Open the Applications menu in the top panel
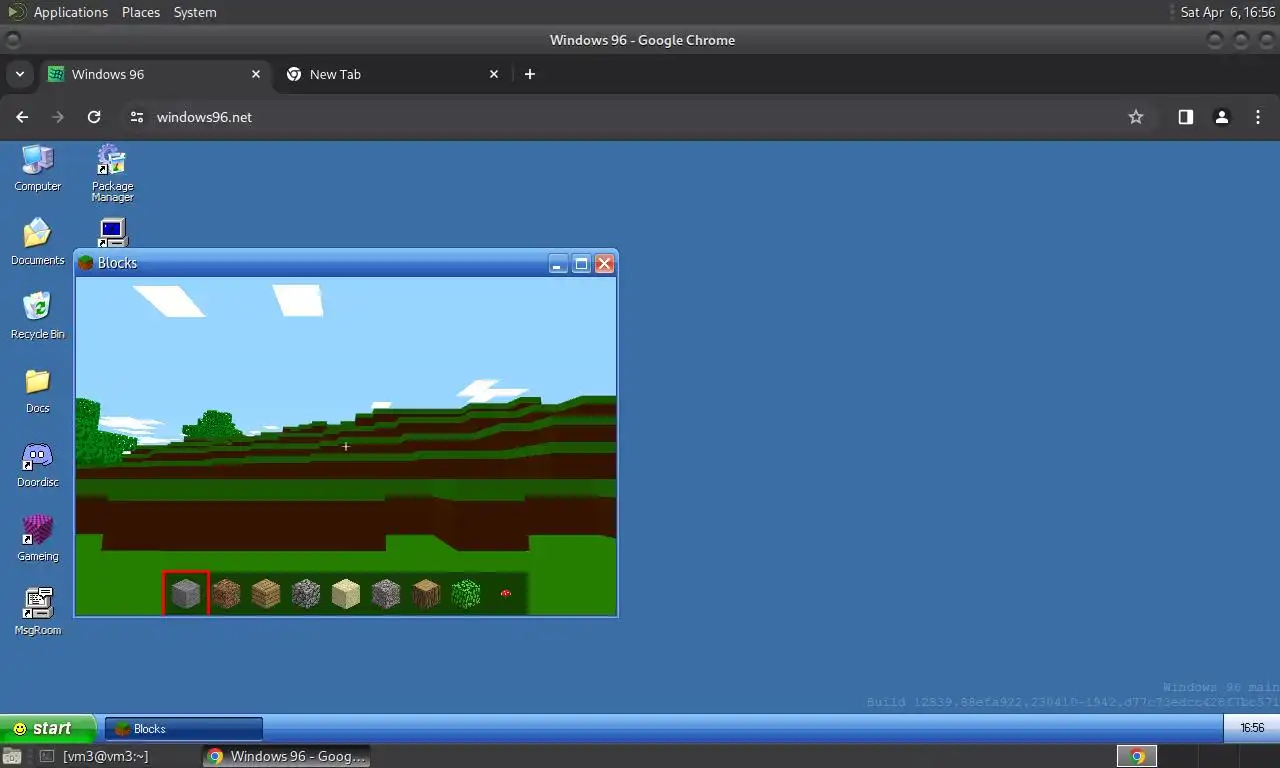Screen dimensions: 1280x768 pyautogui.click(x=70, y=12)
